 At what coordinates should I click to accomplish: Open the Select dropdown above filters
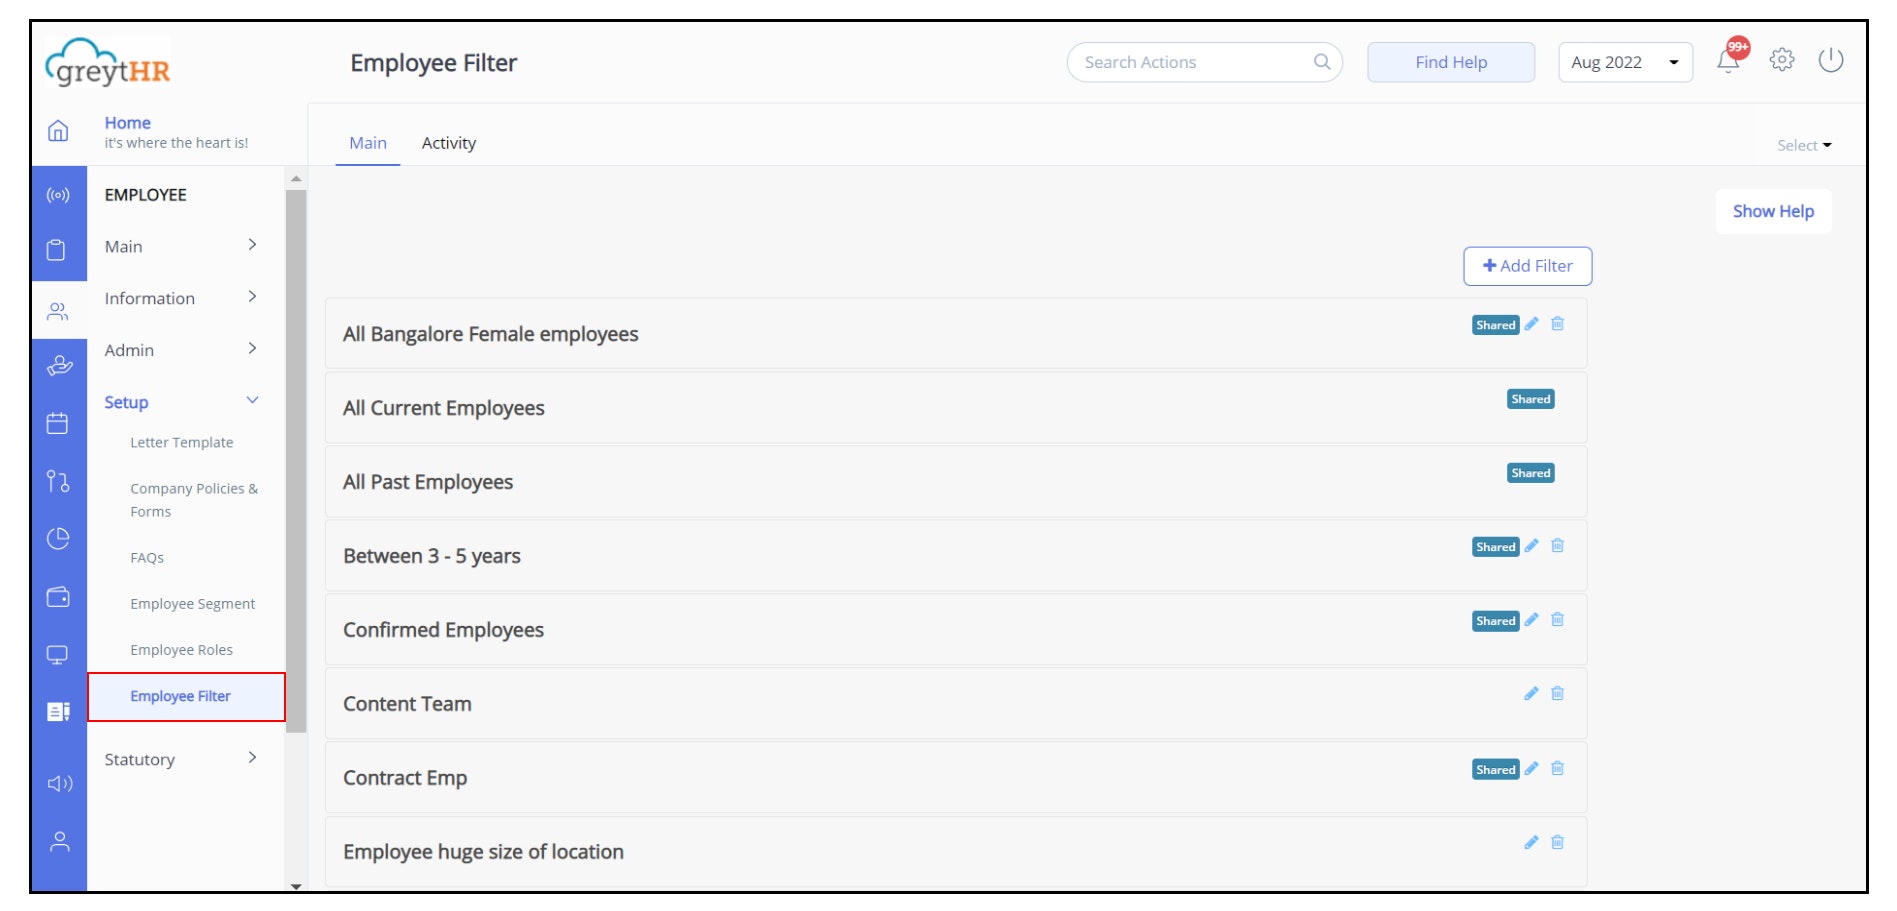[1802, 144]
